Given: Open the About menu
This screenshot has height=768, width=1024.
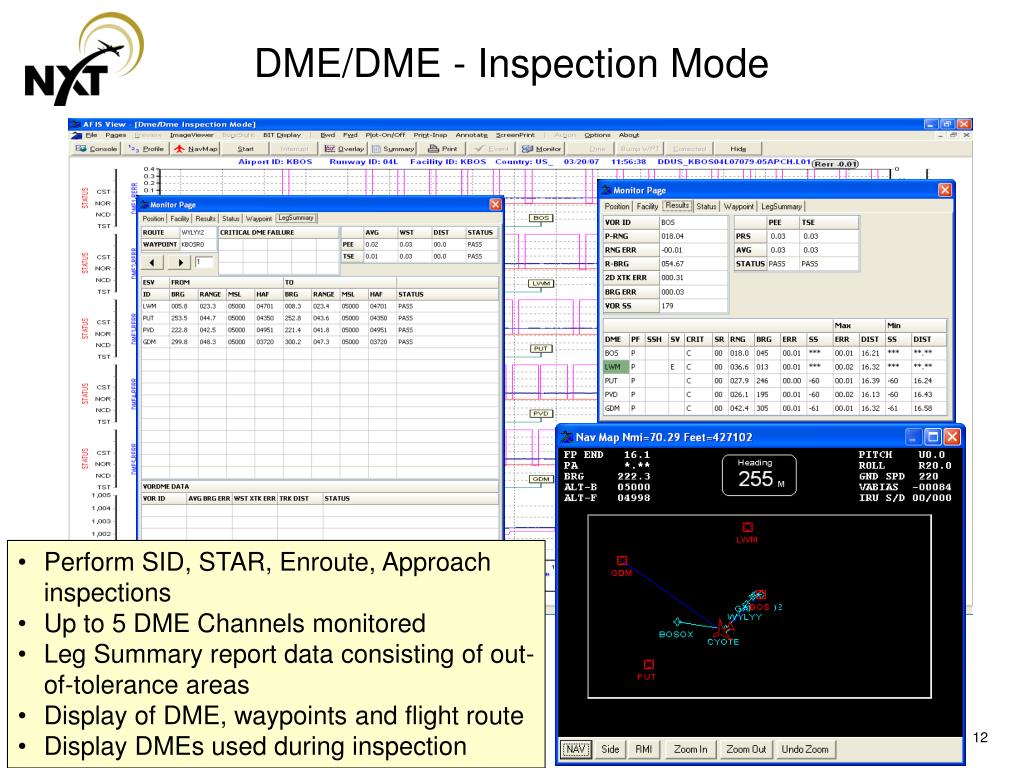Looking at the screenshot, I should point(629,135).
